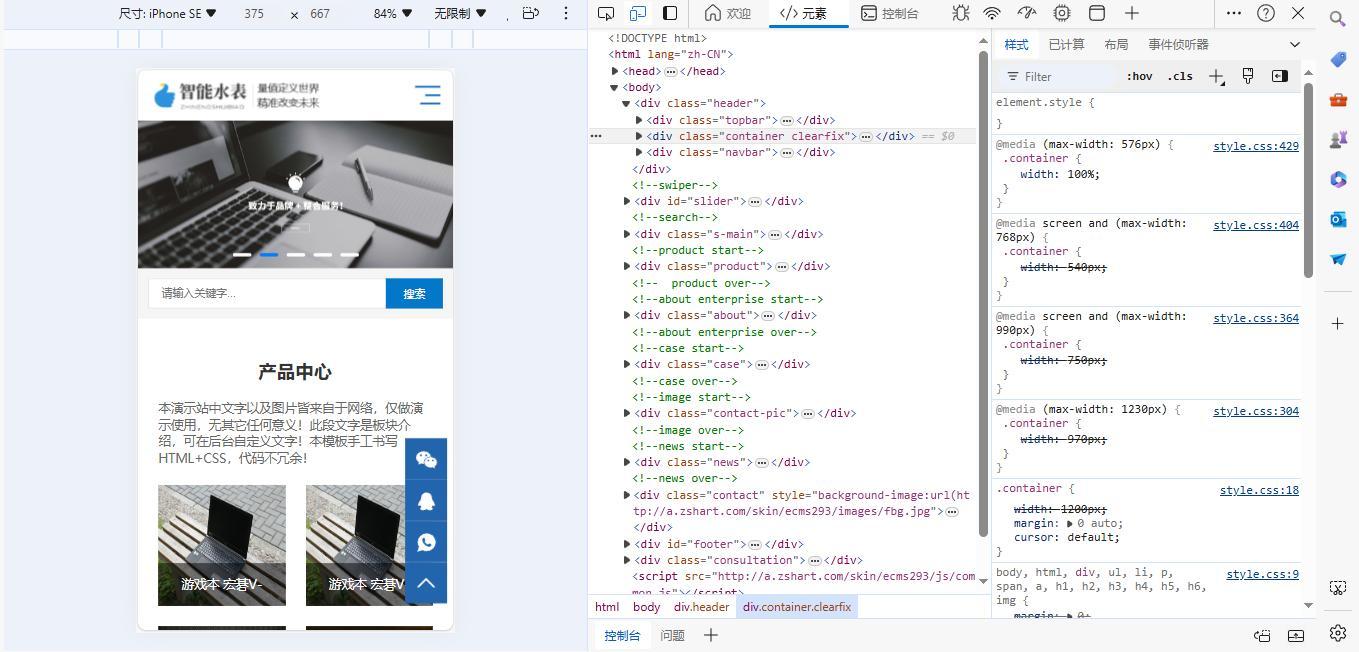1359x652 pixels.
Task: Expand the margin shorthand triangle in .container
Action: pyautogui.click(x=1070, y=523)
